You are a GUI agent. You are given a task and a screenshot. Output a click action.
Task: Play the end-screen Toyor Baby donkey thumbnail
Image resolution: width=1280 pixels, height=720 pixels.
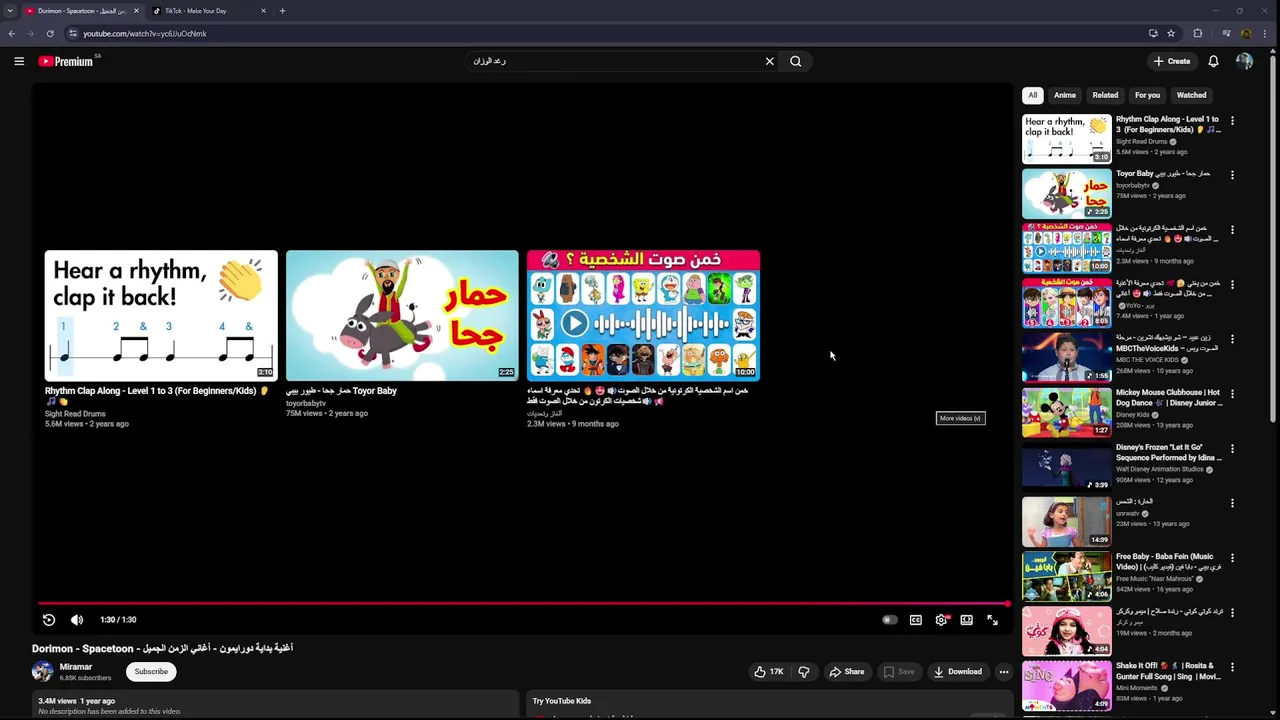coord(402,315)
